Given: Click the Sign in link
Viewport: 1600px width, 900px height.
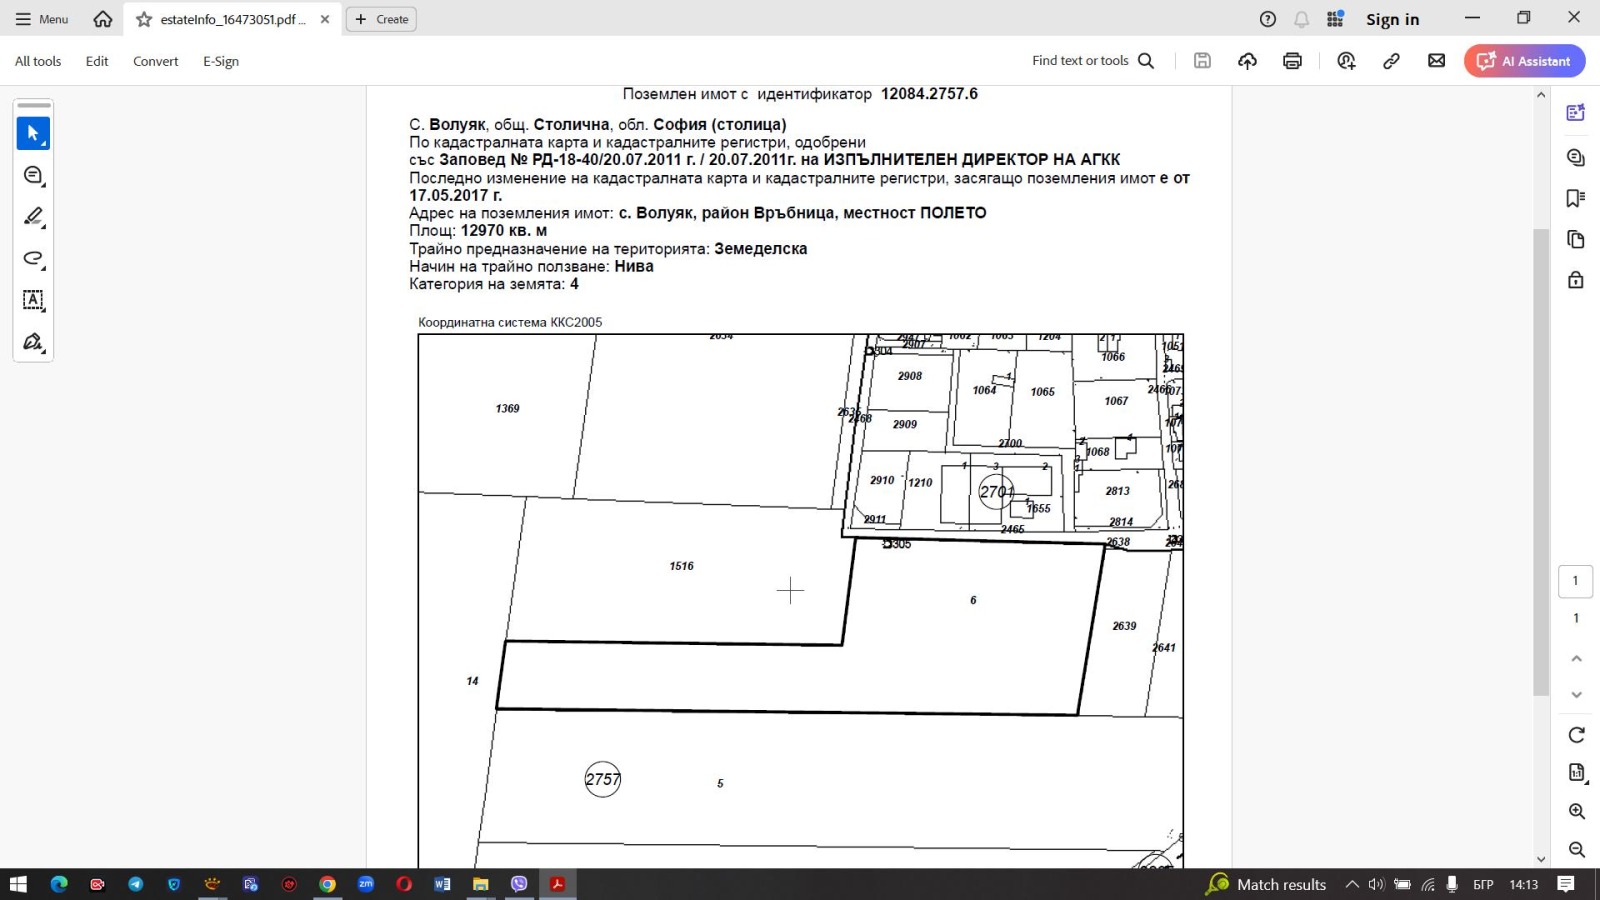Looking at the screenshot, I should point(1392,19).
